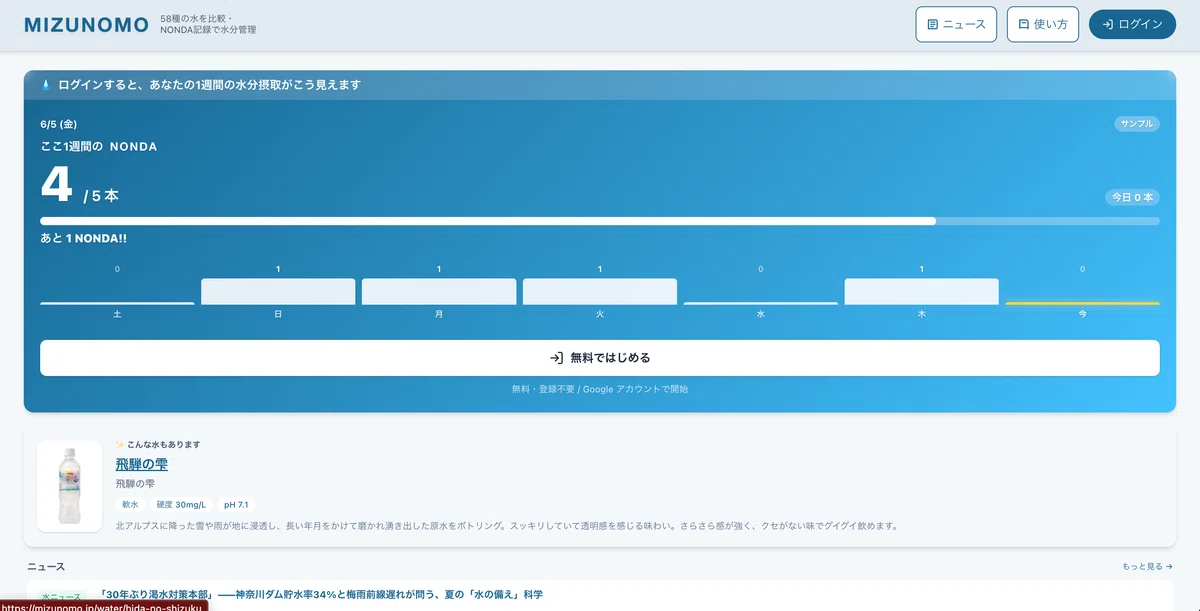Click the pH 7.1 tag

click(x=236, y=505)
